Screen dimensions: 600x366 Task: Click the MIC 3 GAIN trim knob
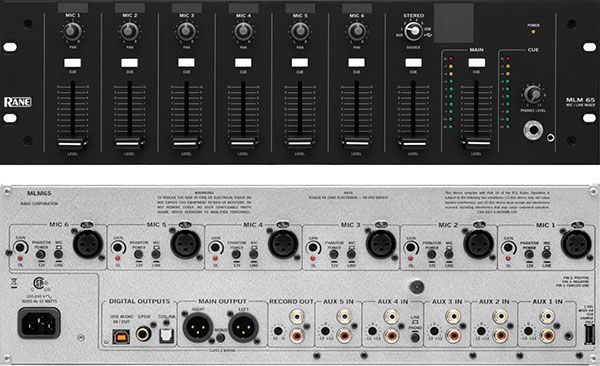(x=313, y=247)
